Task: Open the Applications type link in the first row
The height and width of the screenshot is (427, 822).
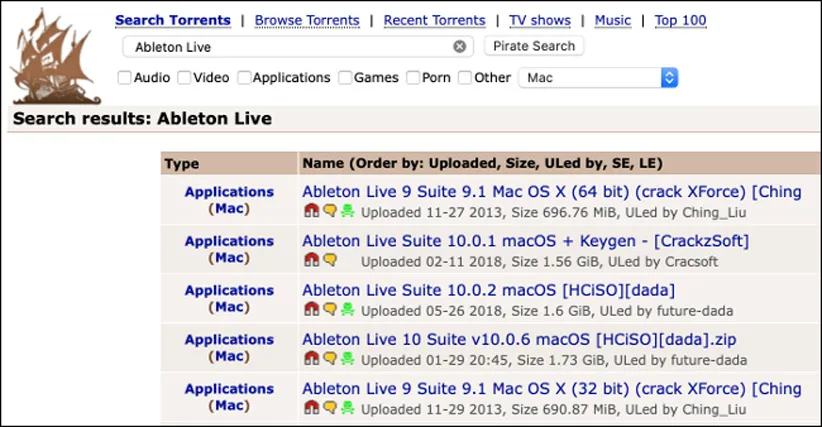Action: point(229,192)
